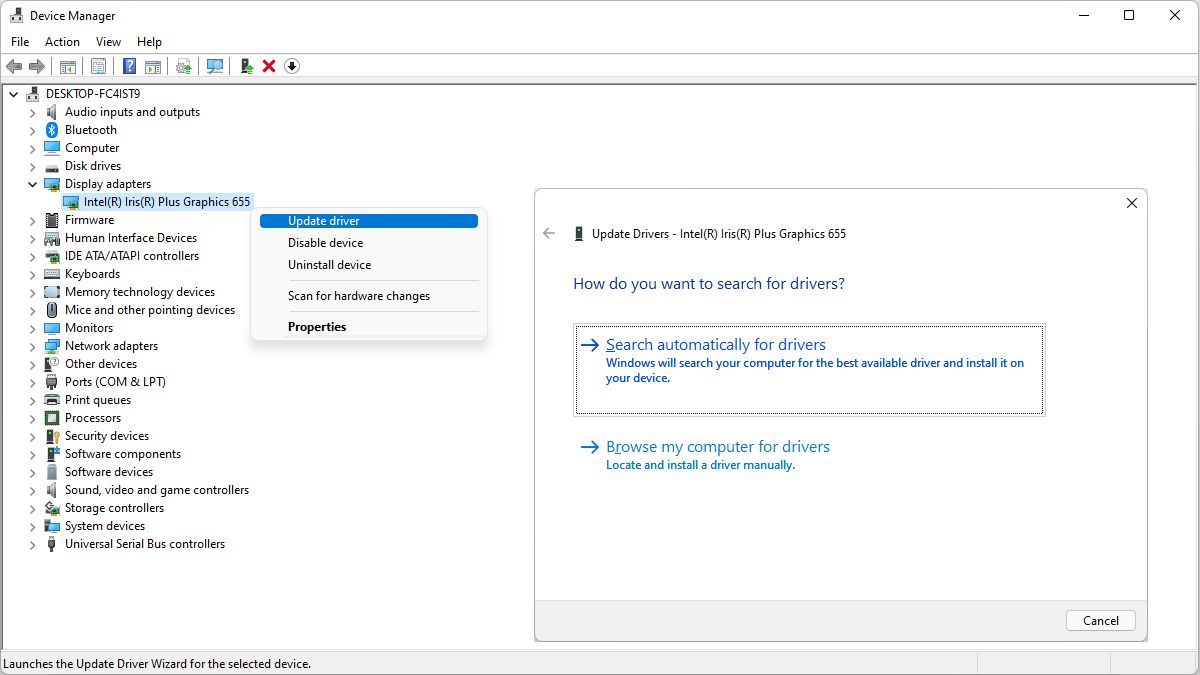Viewport: 1200px width, 675px height.
Task: Click the back arrow in Update Drivers dialog
Action: pos(548,234)
